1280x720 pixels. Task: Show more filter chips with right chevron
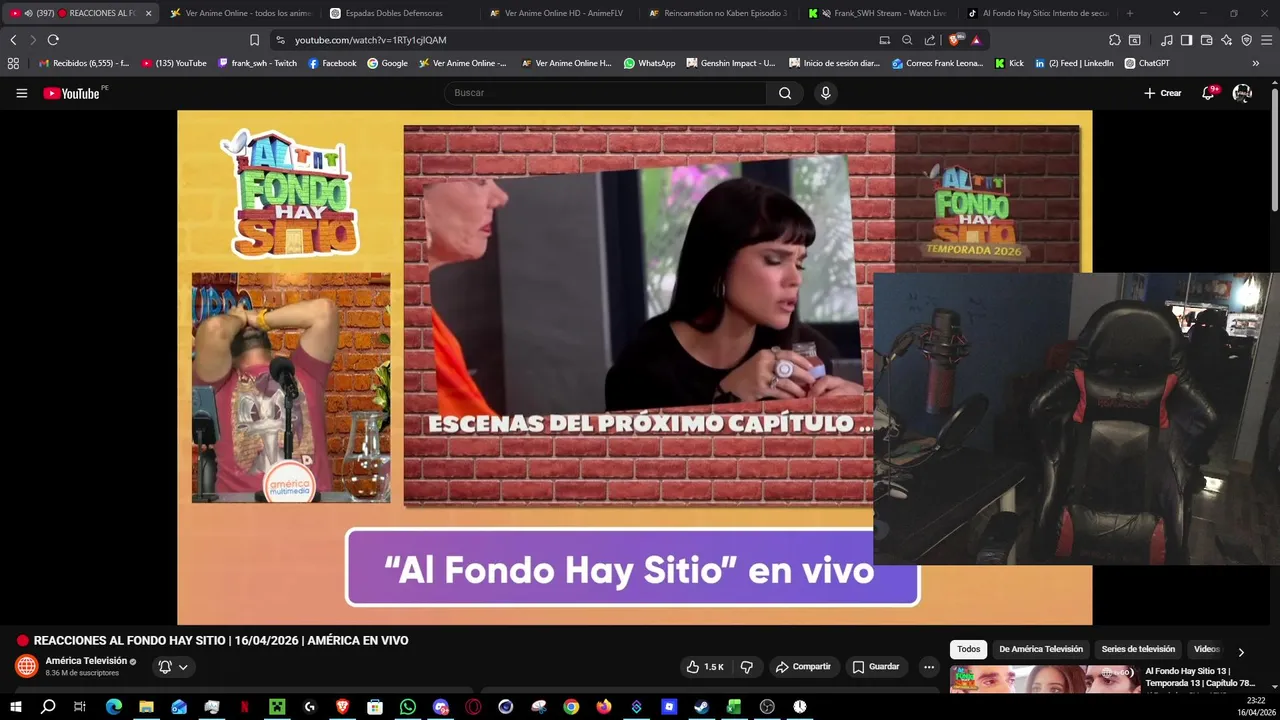[x=1241, y=652]
